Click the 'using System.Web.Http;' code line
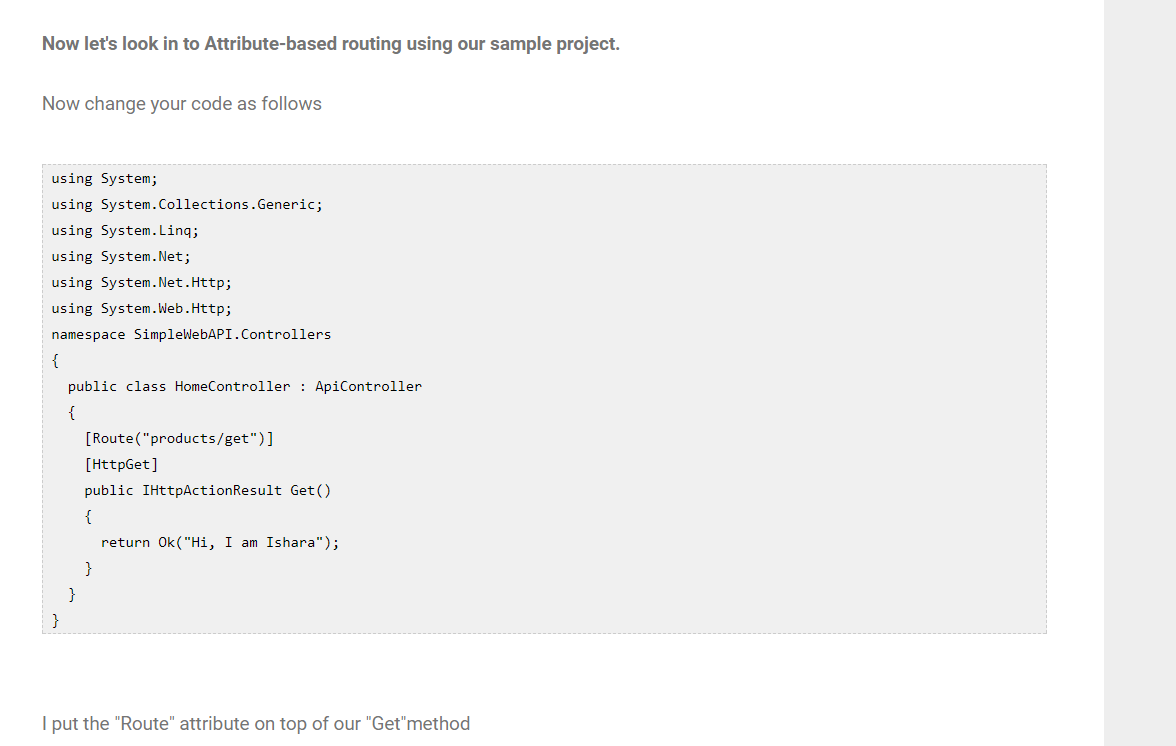 pos(141,309)
